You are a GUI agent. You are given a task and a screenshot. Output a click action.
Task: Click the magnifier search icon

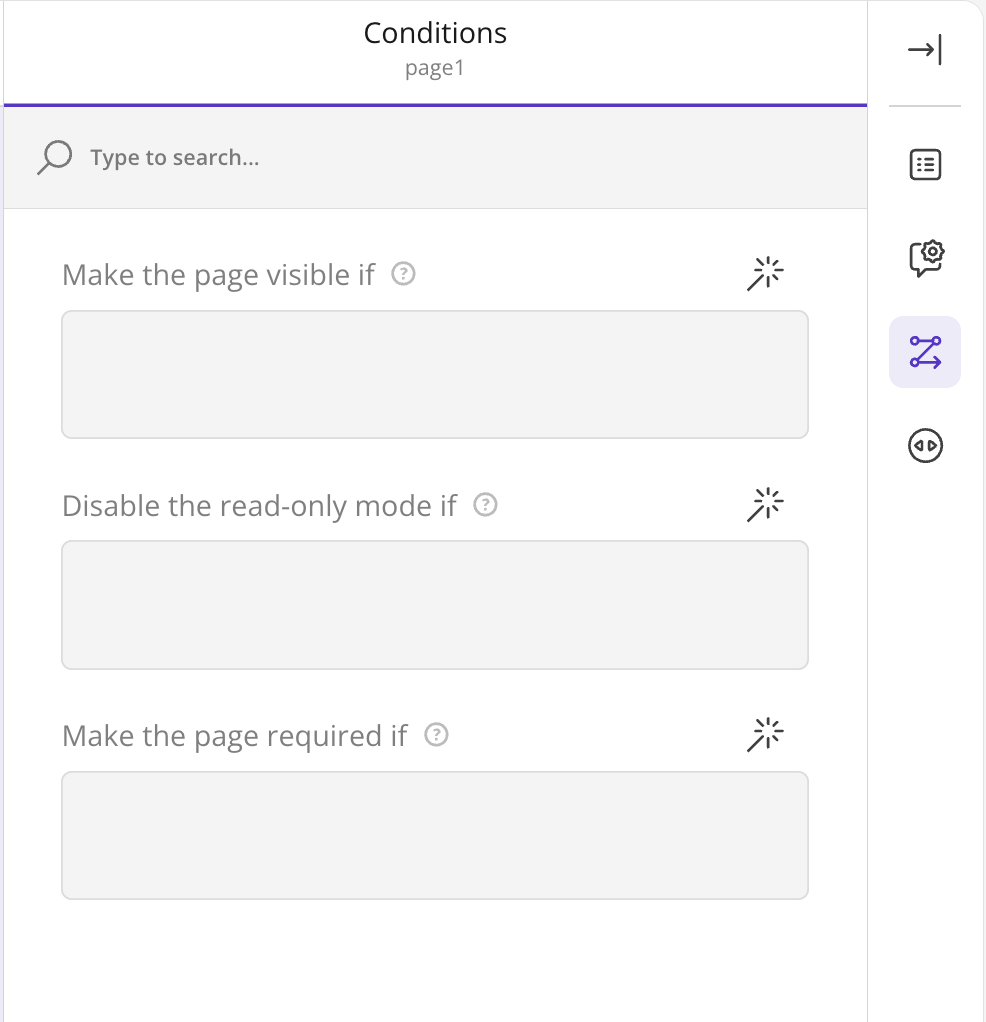pyautogui.click(x=55, y=157)
